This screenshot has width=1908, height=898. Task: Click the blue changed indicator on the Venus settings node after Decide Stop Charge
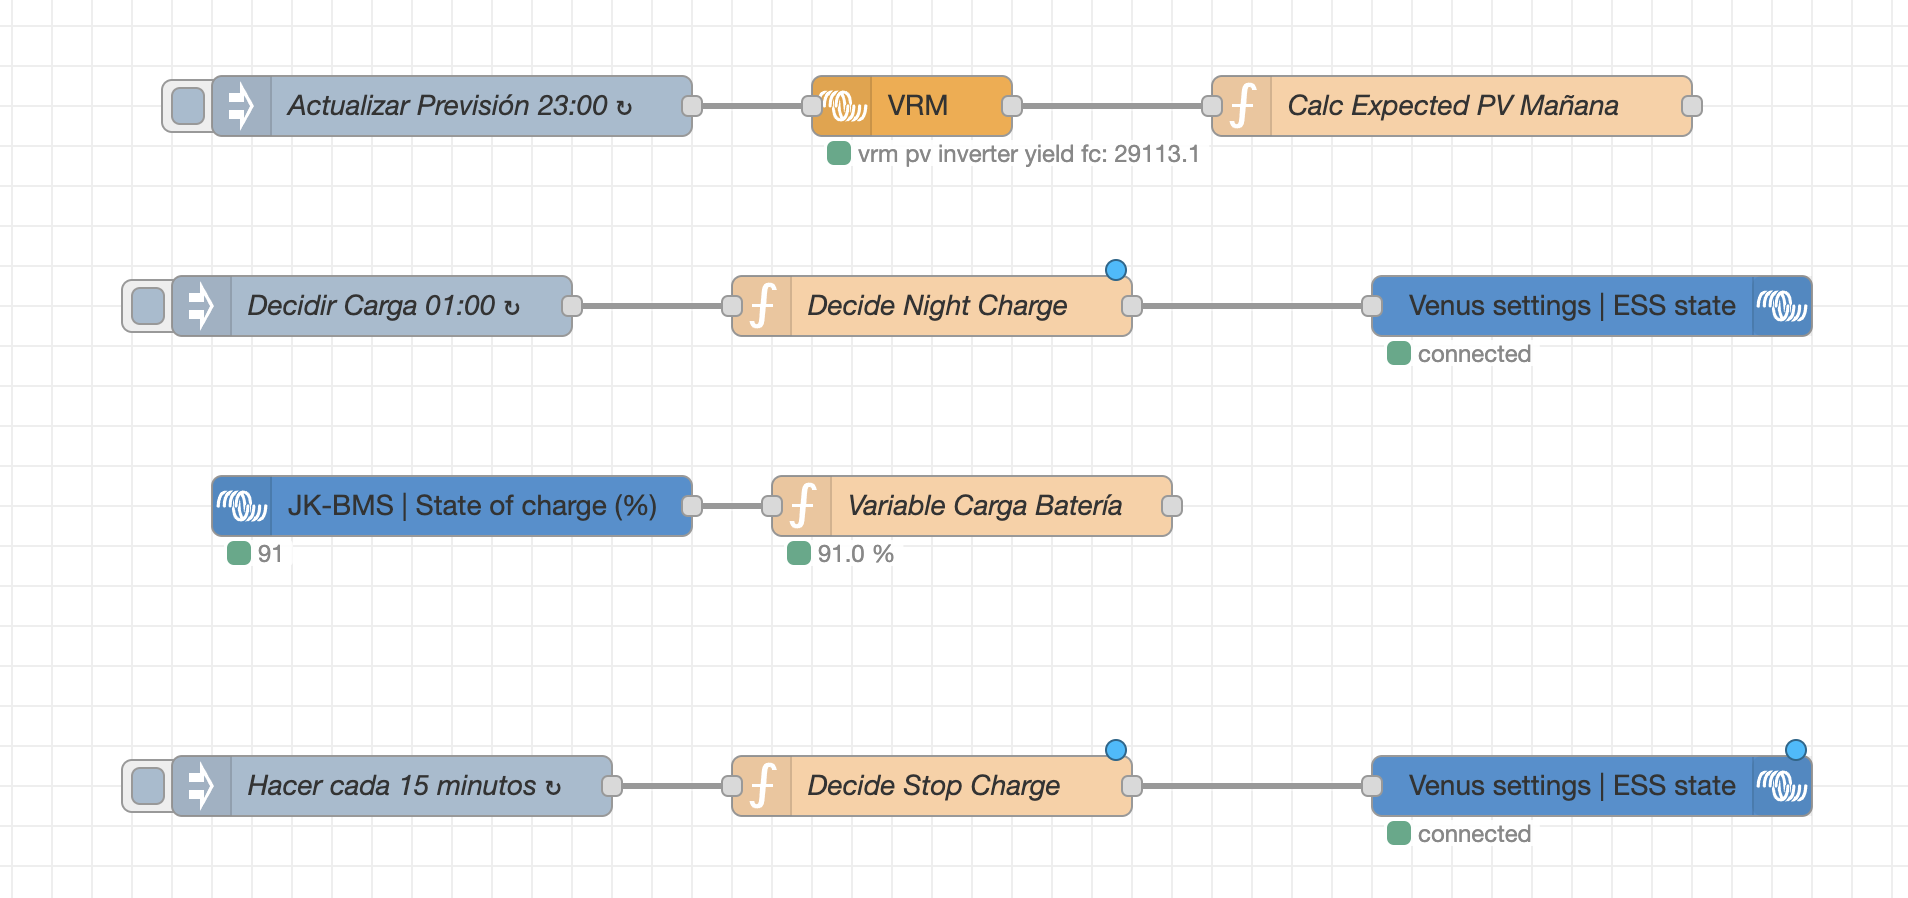(x=1796, y=750)
